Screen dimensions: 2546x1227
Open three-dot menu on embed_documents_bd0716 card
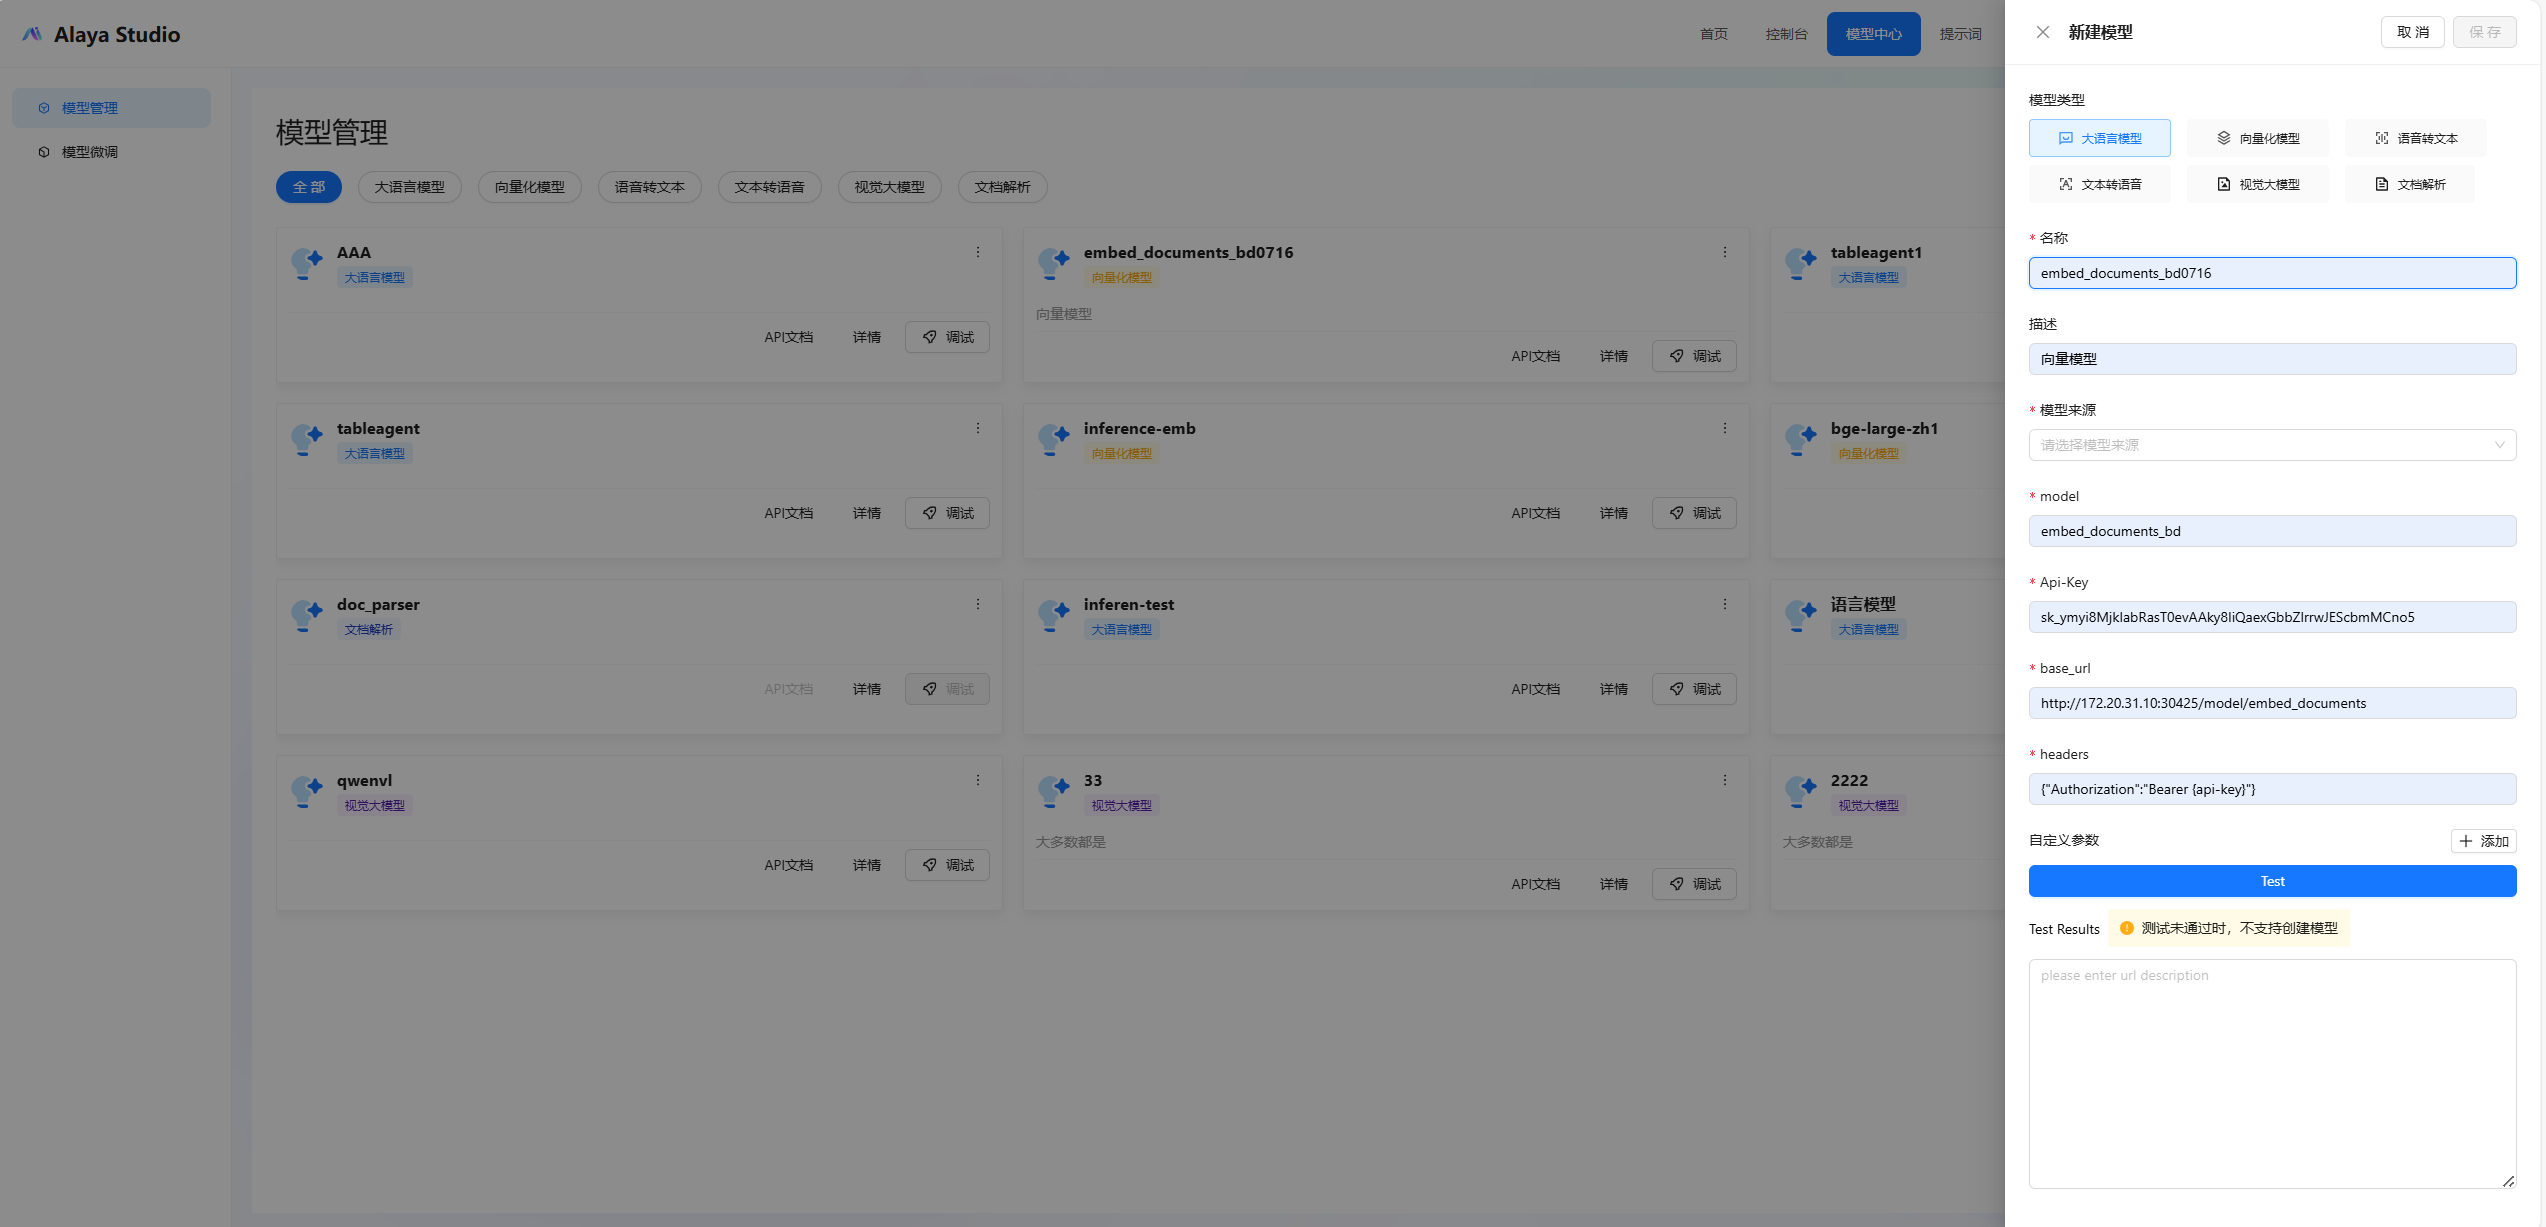pos(1725,253)
